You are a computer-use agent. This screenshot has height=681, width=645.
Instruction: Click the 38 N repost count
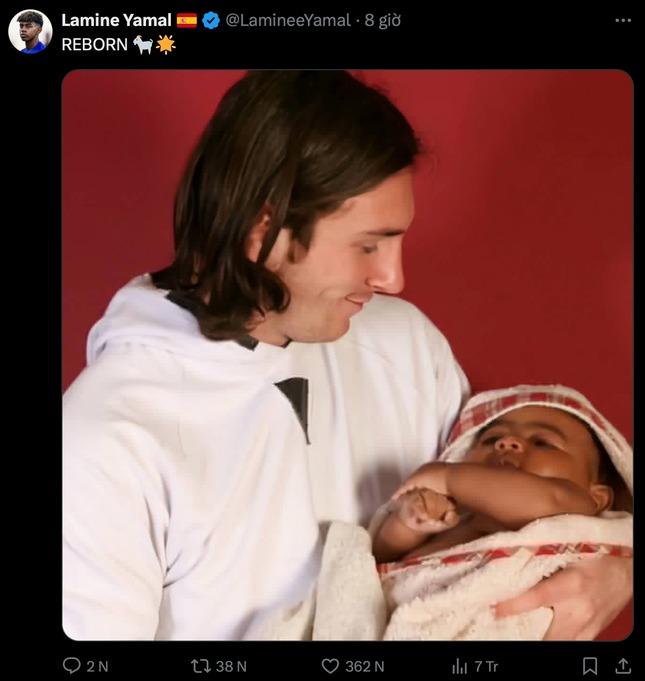[231, 666]
